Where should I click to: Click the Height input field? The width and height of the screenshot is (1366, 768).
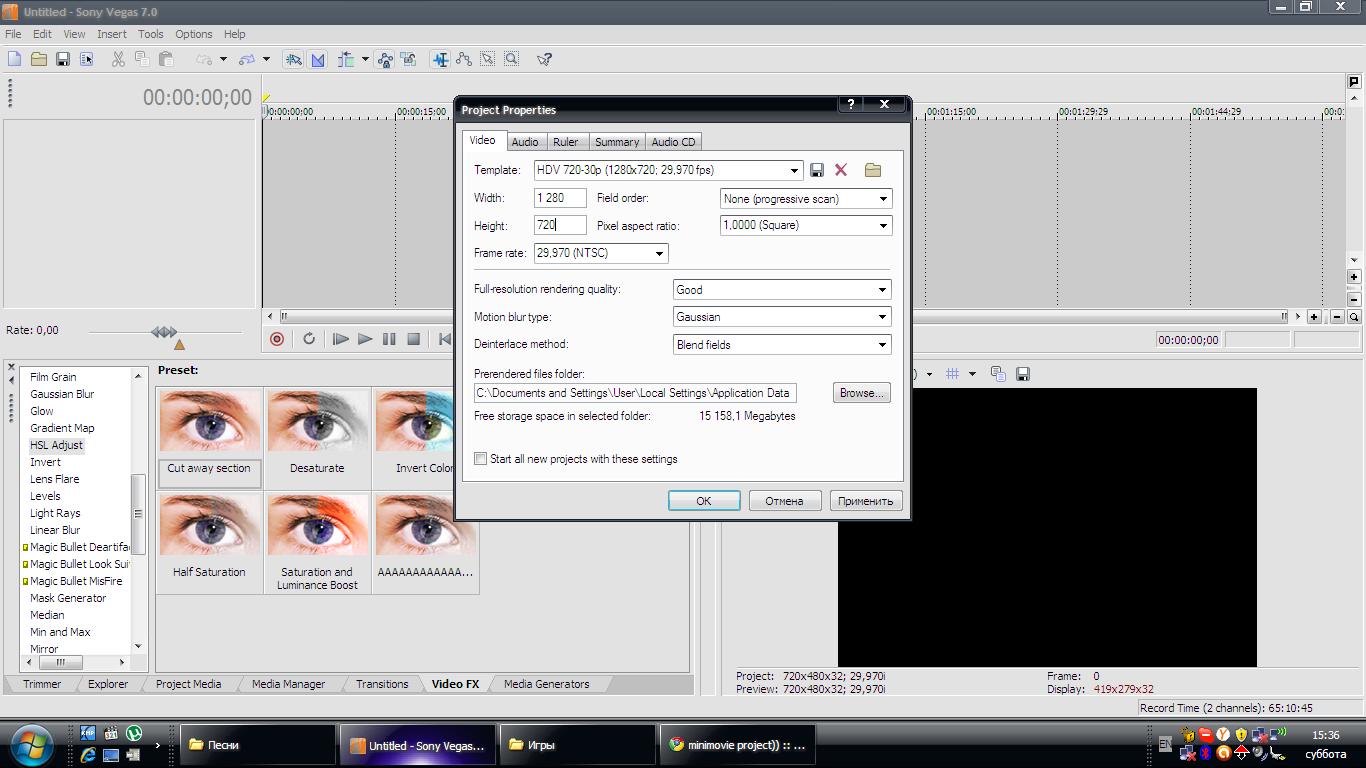coord(560,226)
